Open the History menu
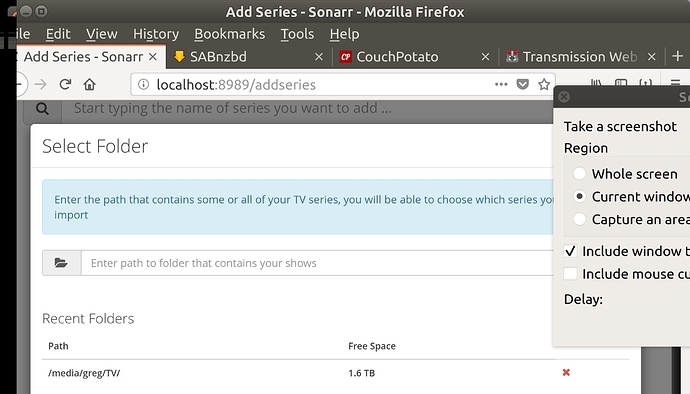The width and height of the screenshot is (690, 394). point(156,34)
